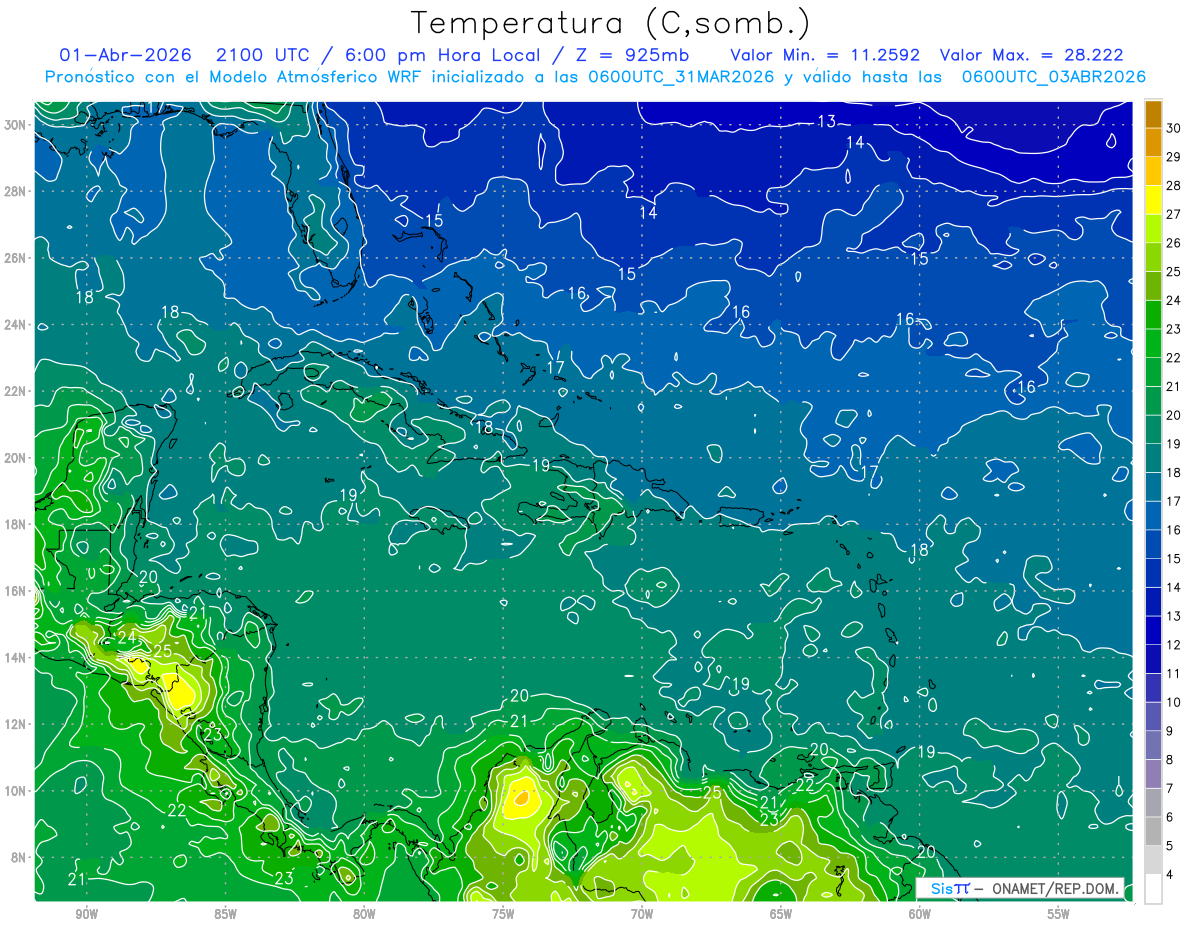This screenshot has width=1200, height=927.
Task: Click the 8N latitude axis label
Action: pyautogui.click(x=20, y=857)
